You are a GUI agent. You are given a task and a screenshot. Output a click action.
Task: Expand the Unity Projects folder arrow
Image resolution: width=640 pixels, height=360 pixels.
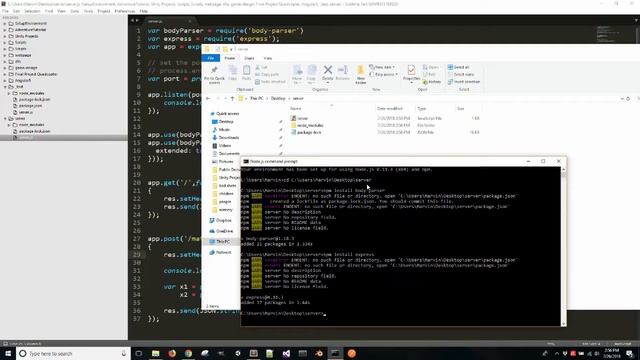point(5,36)
